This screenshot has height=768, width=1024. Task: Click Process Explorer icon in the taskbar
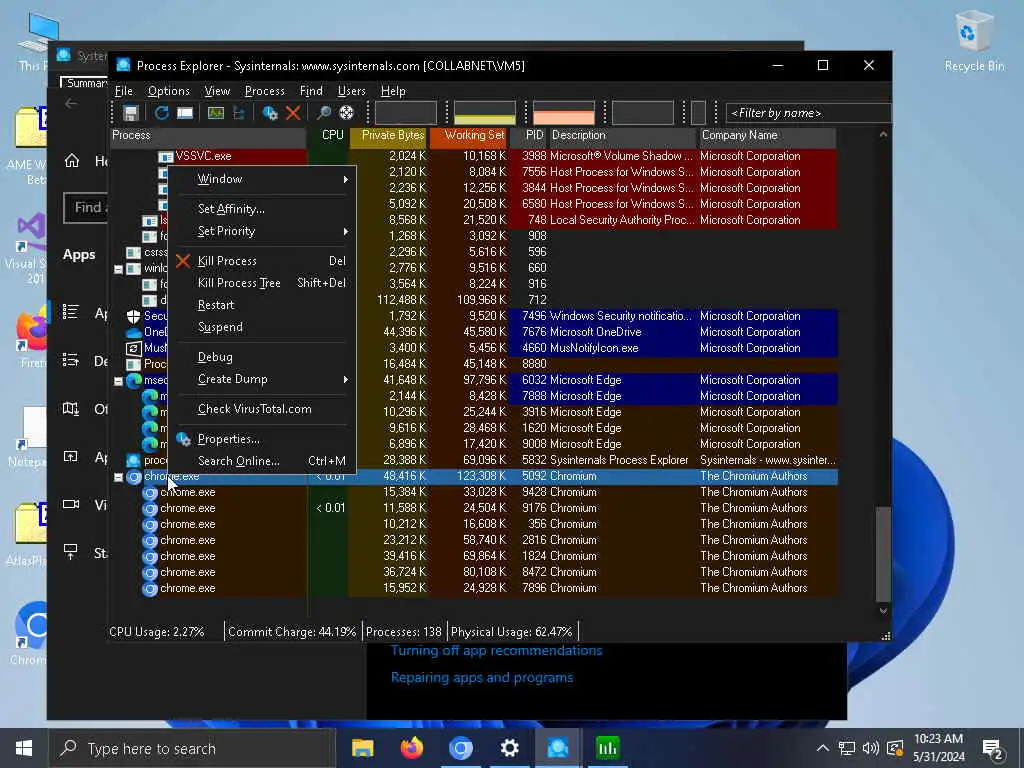[558, 748]
